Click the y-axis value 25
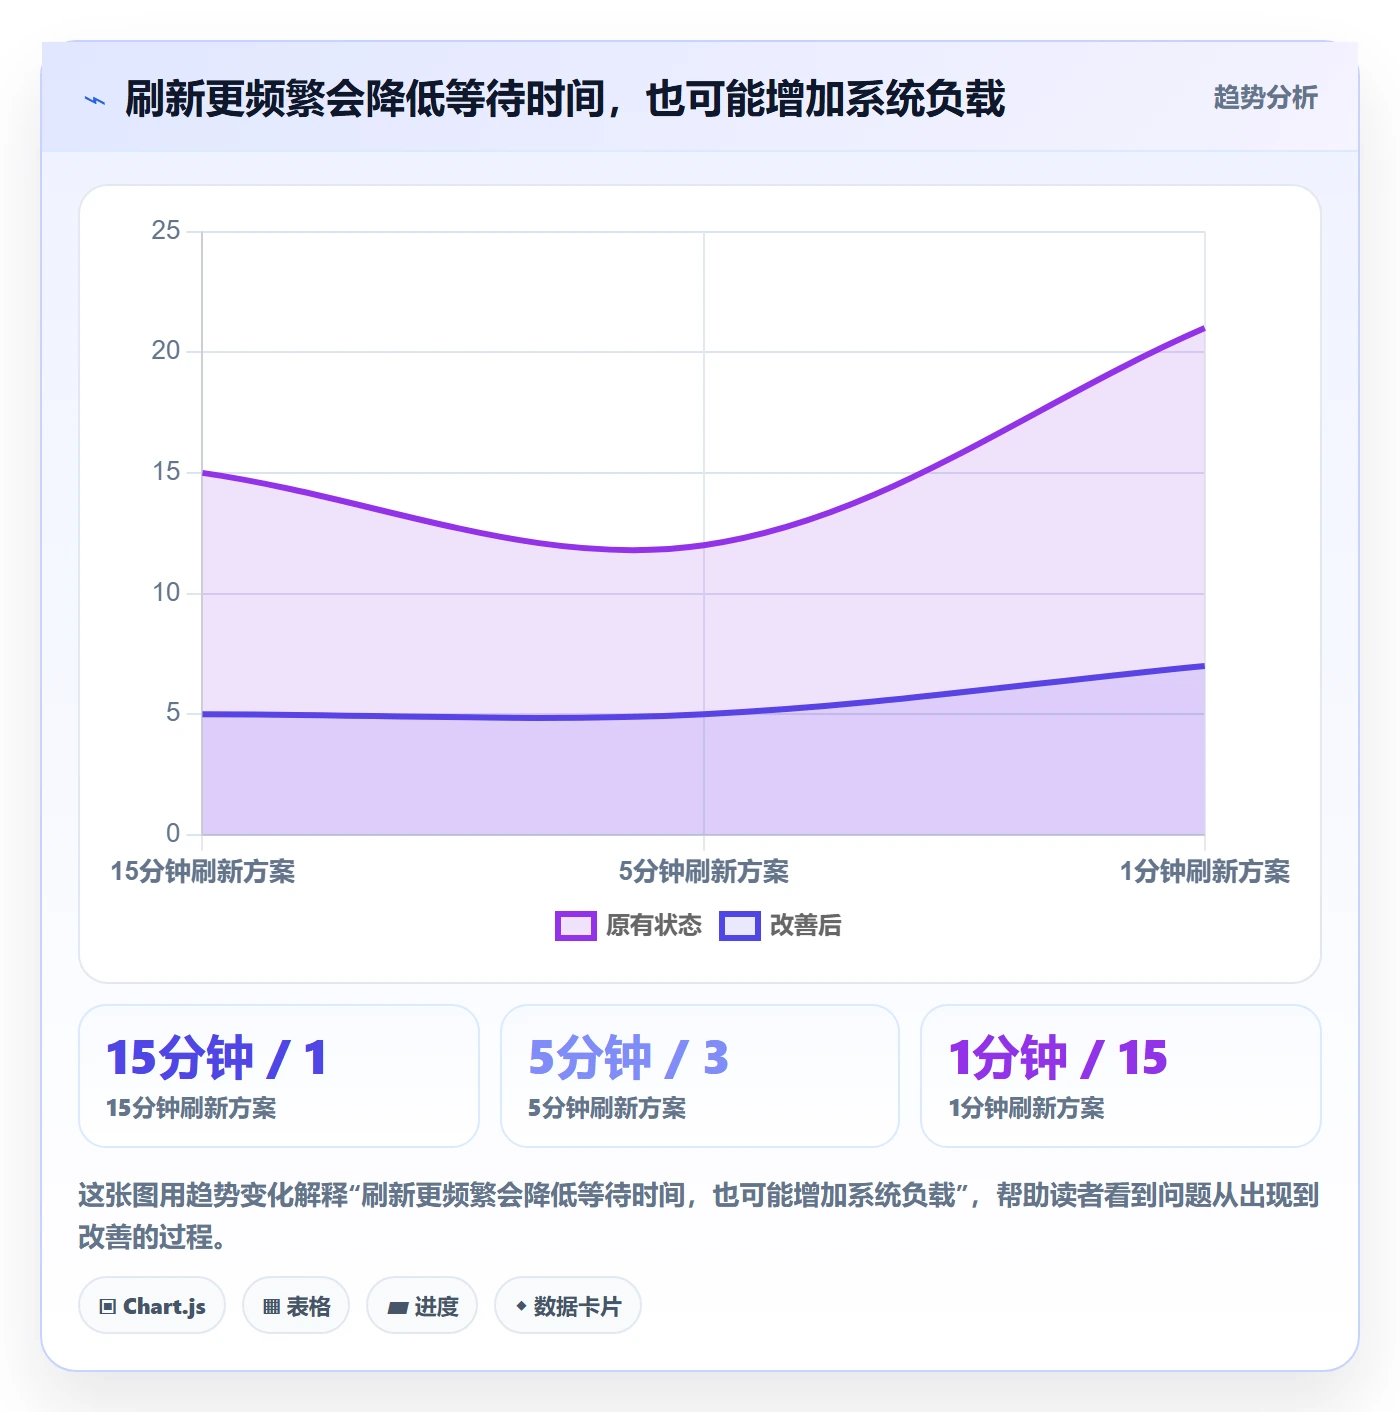The height and width of the screenshot is (1412, 1400). 166,231
